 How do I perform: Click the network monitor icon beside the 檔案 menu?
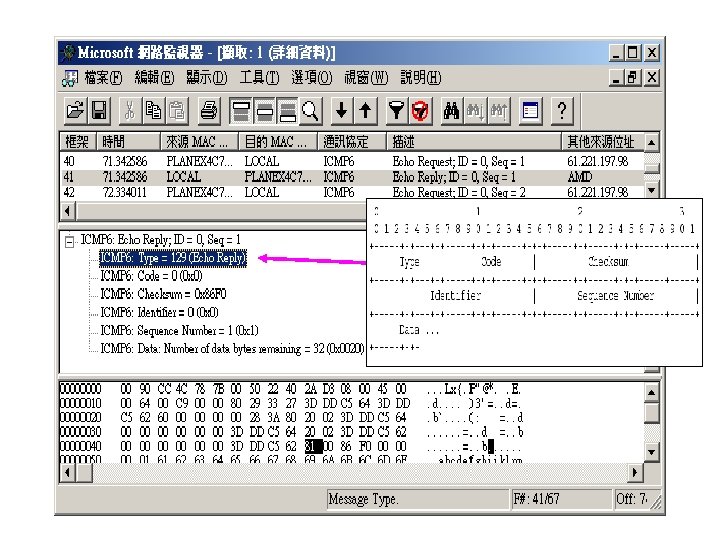pyautogui.click(x=70, y=78)
